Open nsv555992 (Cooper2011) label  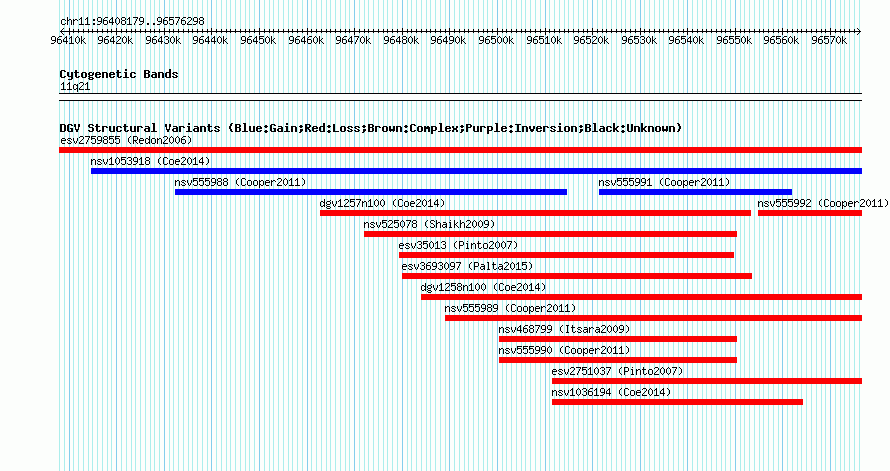click(823, 203)
